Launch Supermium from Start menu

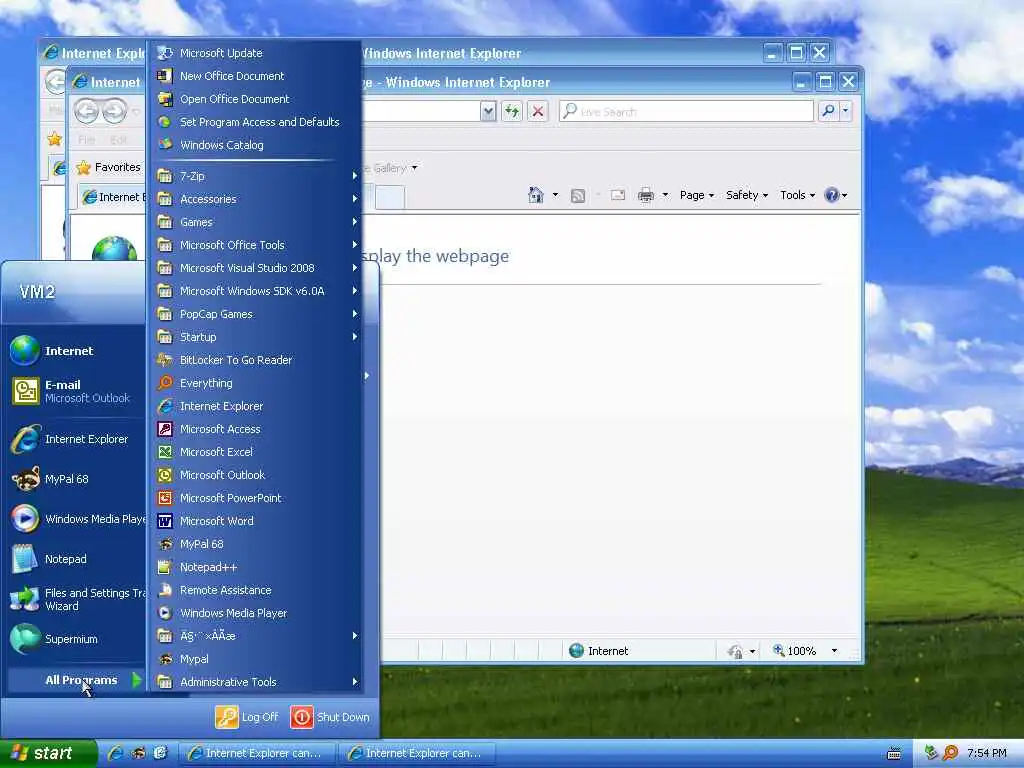pos(76,639)
